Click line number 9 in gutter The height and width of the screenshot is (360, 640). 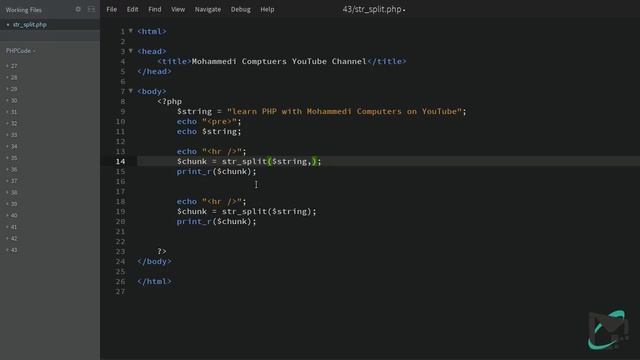tap(123, 111)
